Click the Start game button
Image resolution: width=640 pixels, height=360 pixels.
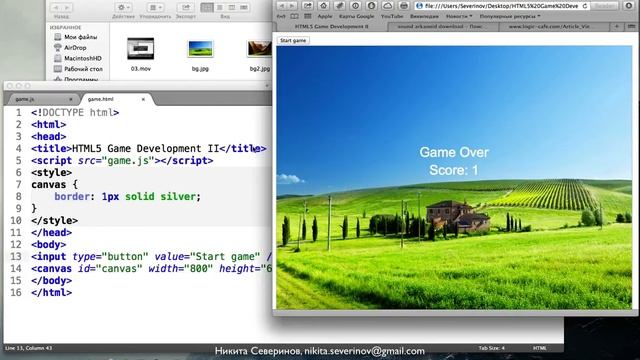pyautogui.click(x=293, y=40)
